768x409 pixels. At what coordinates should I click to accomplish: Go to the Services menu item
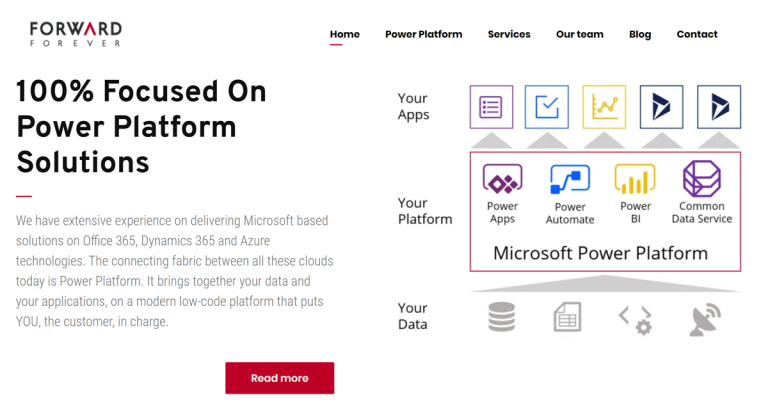[509, 34]
